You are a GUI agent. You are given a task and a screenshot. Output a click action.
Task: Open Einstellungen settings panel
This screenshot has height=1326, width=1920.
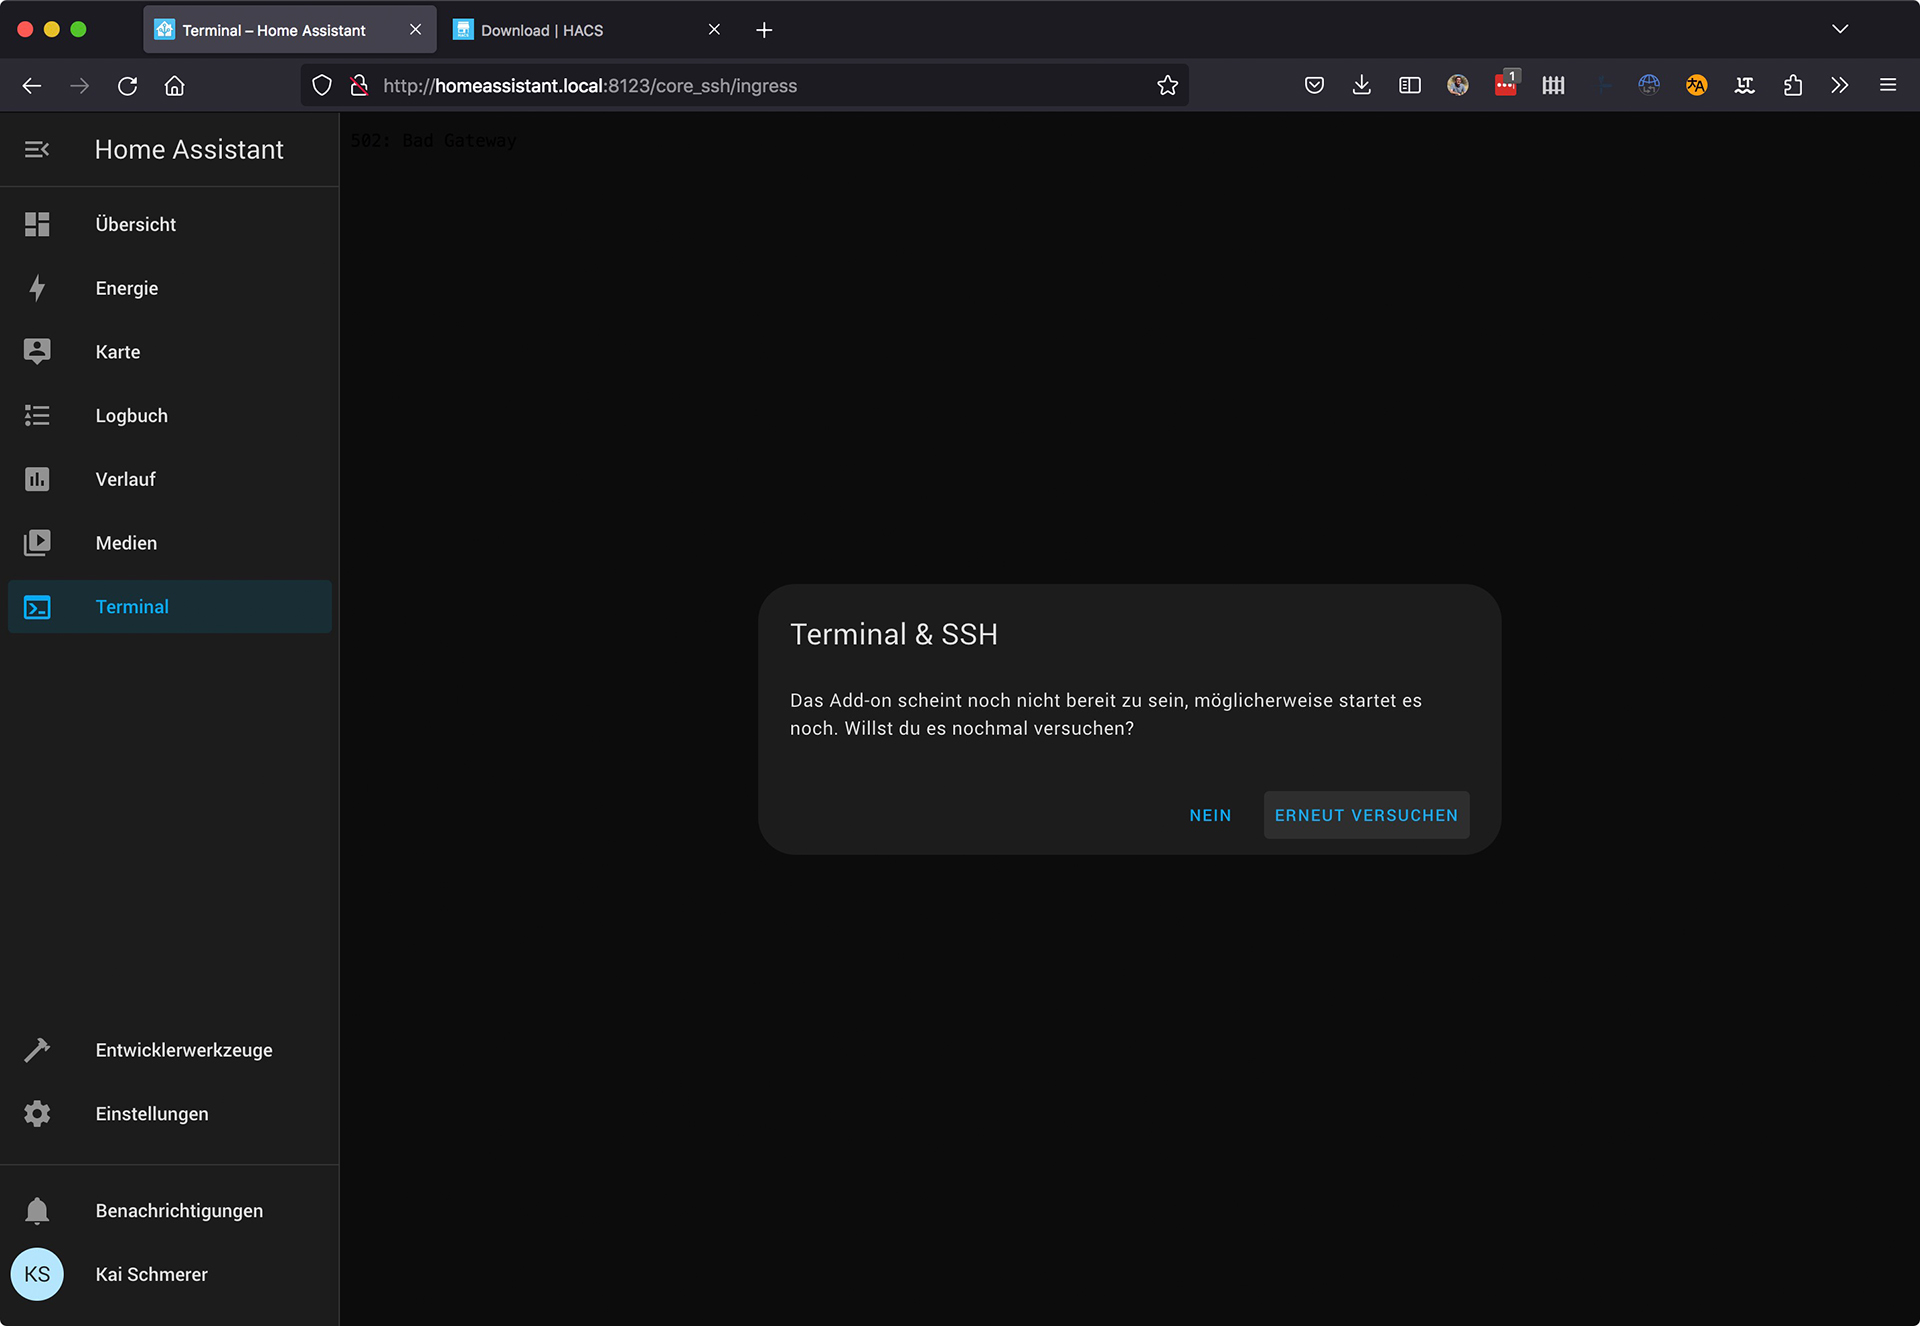coord(152,1114)
